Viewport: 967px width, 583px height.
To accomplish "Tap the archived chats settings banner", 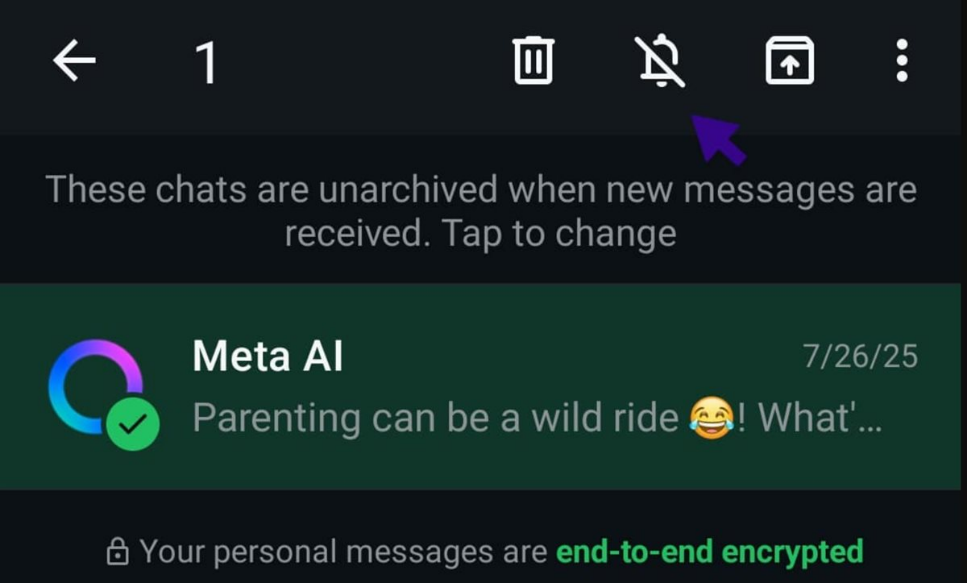I will click(x=483, y=210).
